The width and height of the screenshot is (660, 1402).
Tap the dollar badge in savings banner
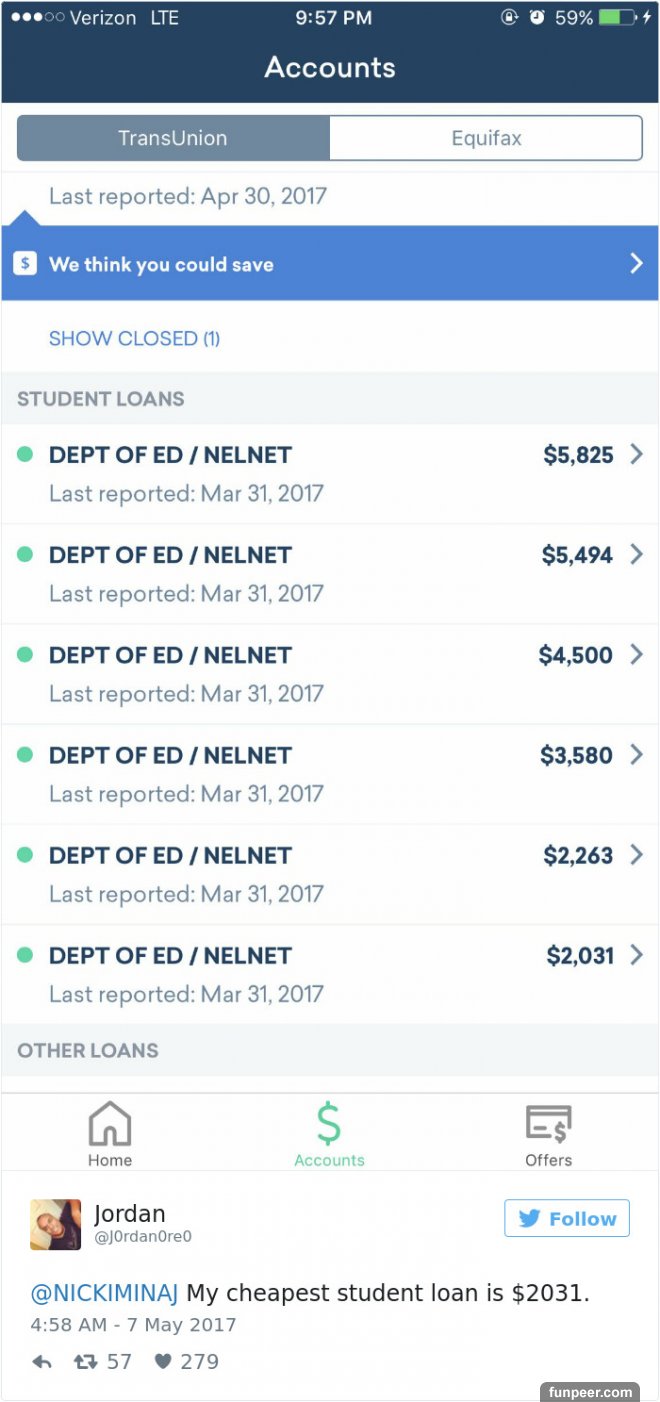pyautogui.click(x=26, y=264)
